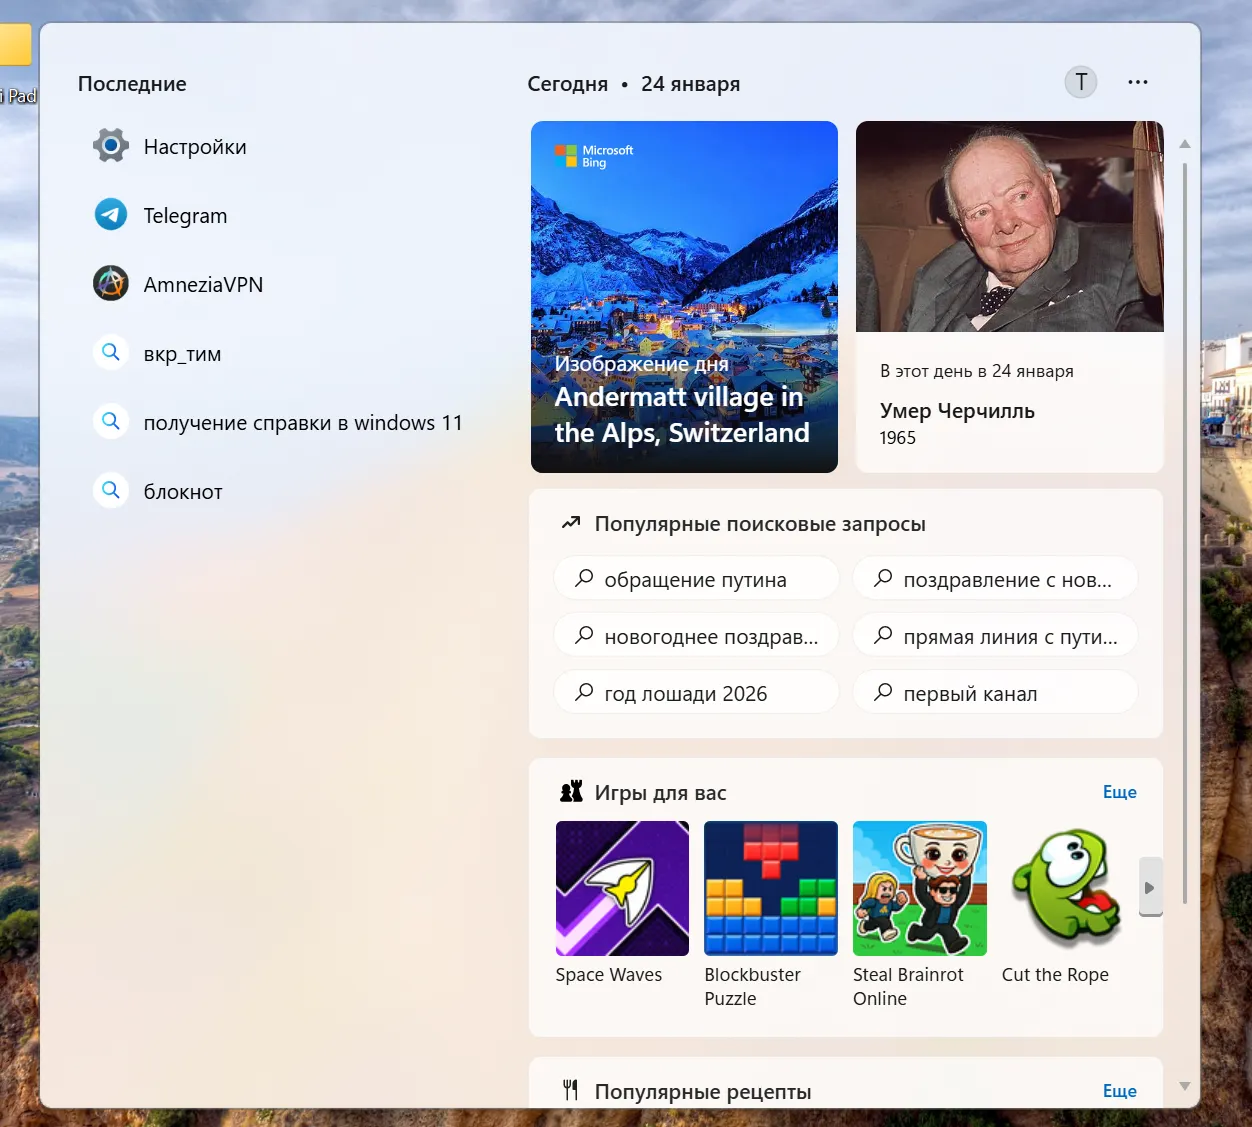The height and width of the screenshot is (1127, 1252).
Task: Open the Cut the Rope game icon
Action: coord(1067,888)
